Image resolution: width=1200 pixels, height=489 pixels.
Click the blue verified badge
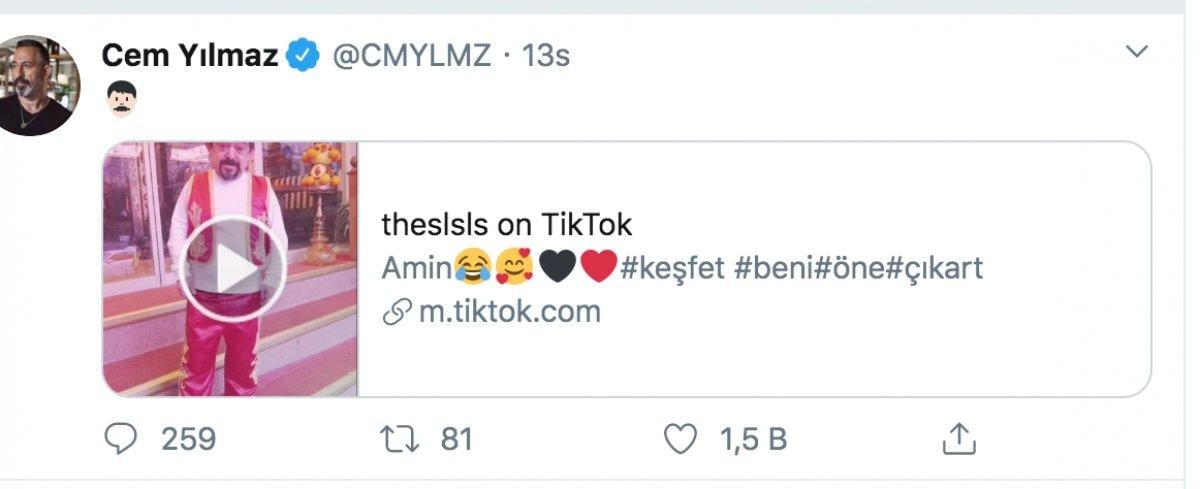[303, 56]
